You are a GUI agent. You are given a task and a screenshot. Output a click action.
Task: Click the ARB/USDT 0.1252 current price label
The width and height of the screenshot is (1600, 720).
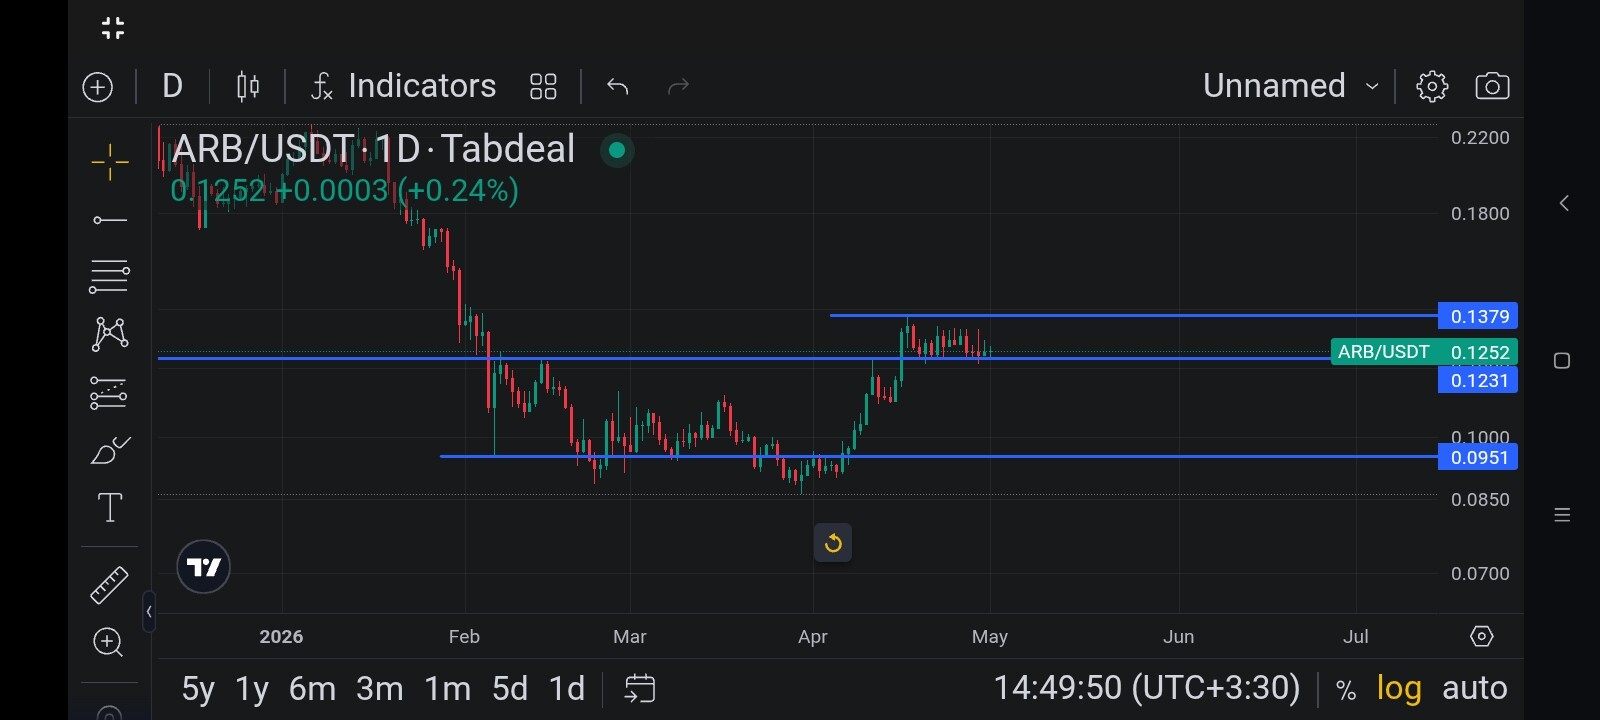click(1424, 352)
